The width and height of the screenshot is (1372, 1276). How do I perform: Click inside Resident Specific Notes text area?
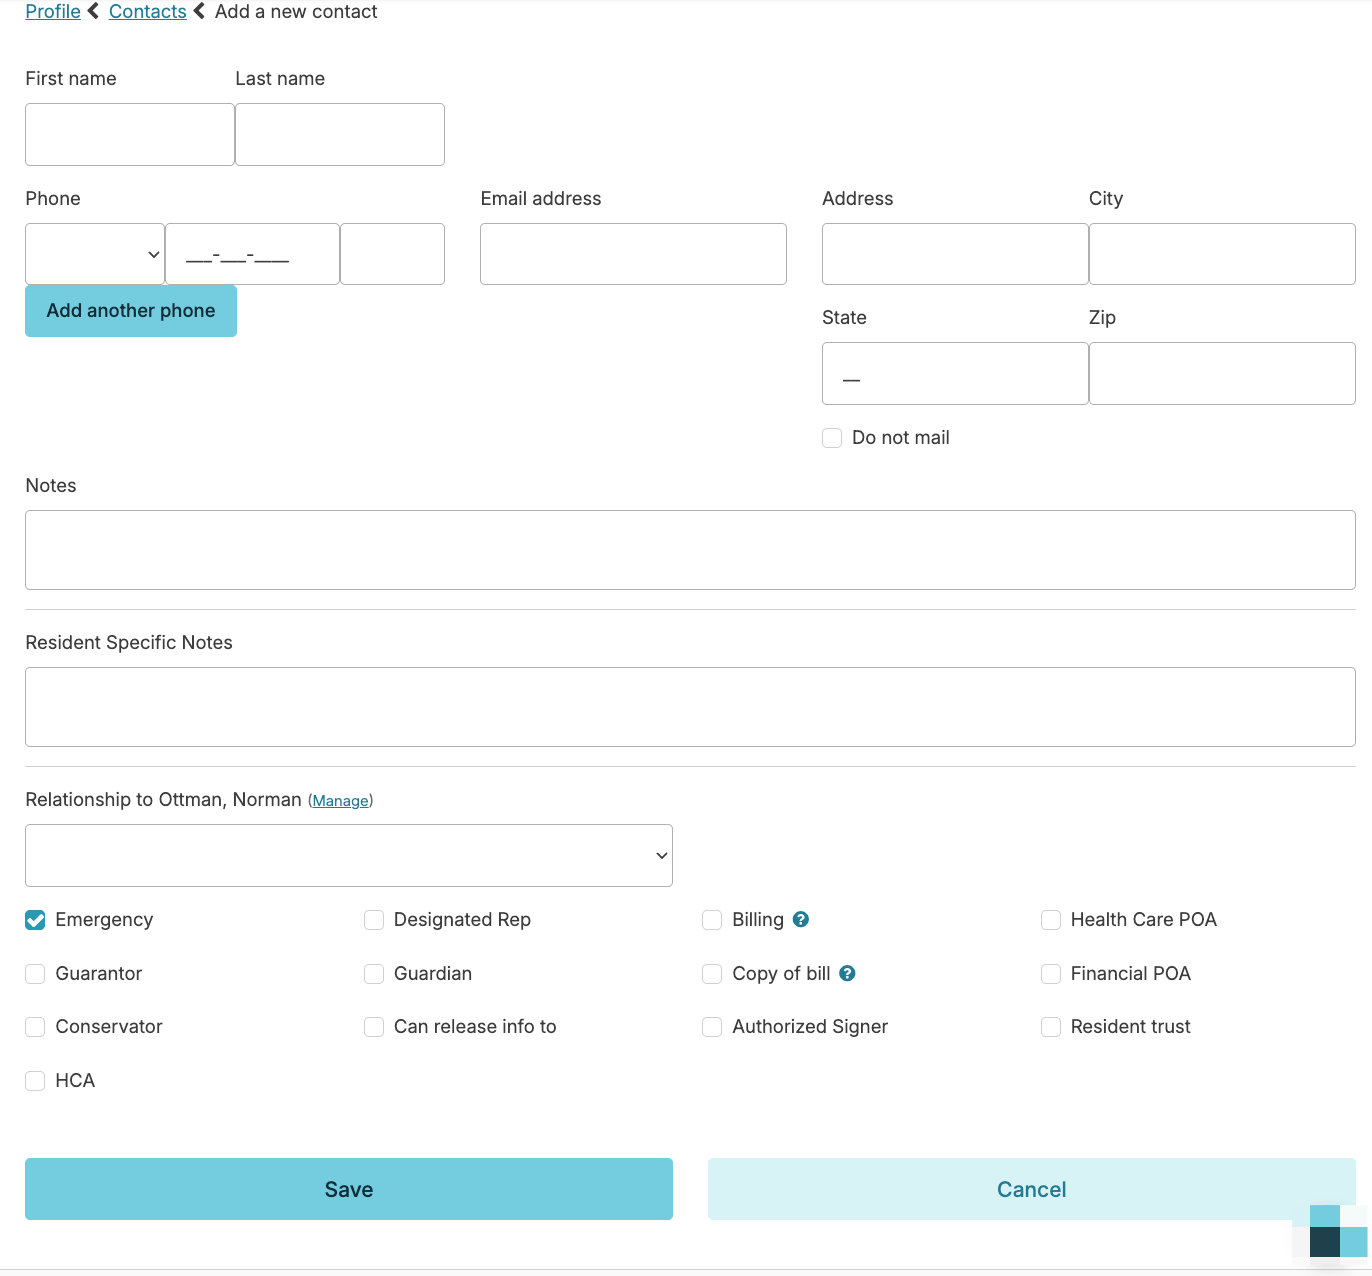click(x=690, y=707)
